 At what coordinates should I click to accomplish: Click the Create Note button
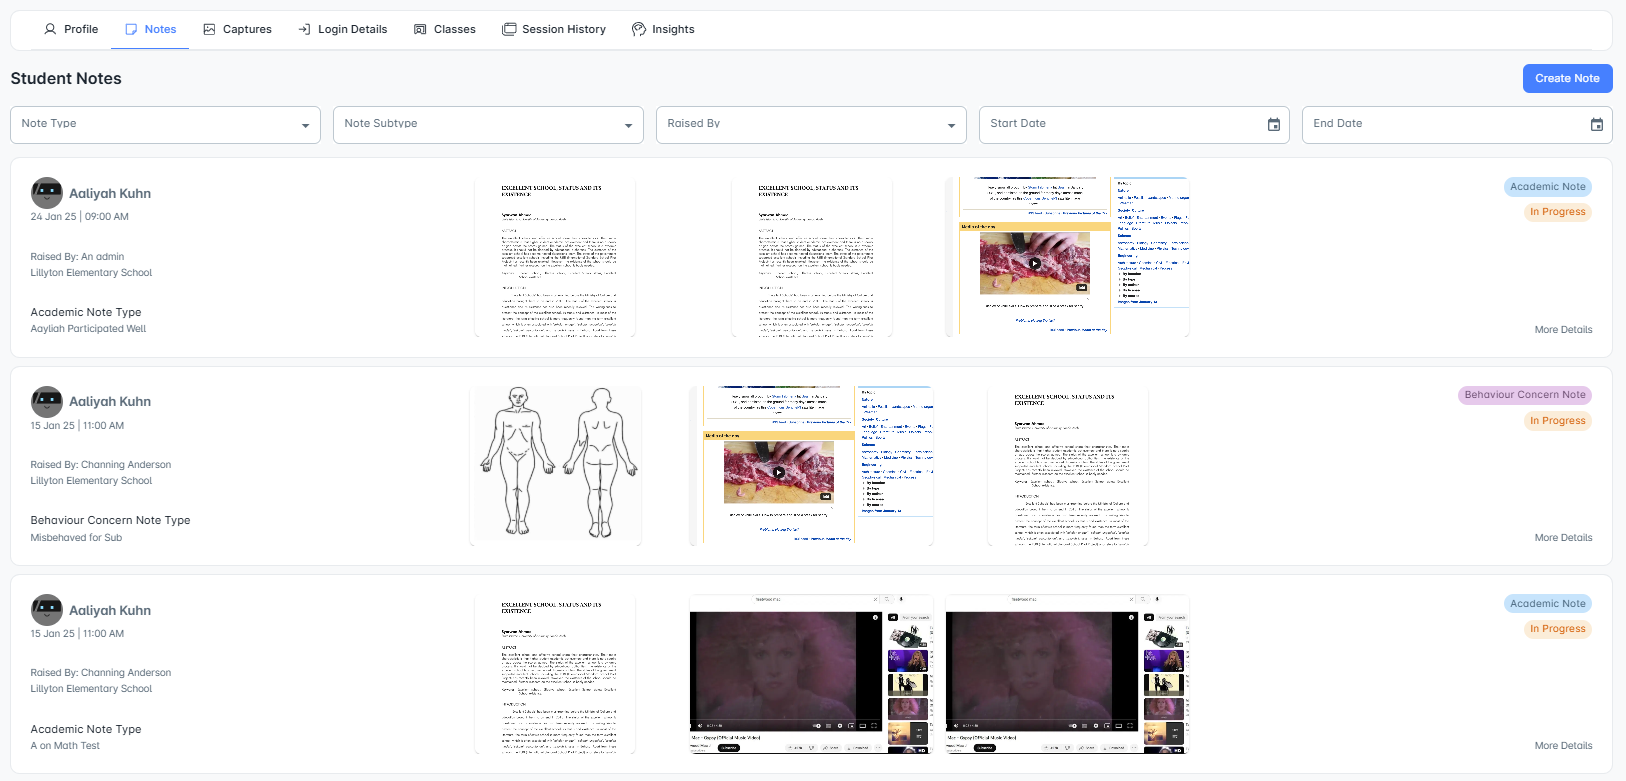pyautogui.click(x=1567, y=78)
